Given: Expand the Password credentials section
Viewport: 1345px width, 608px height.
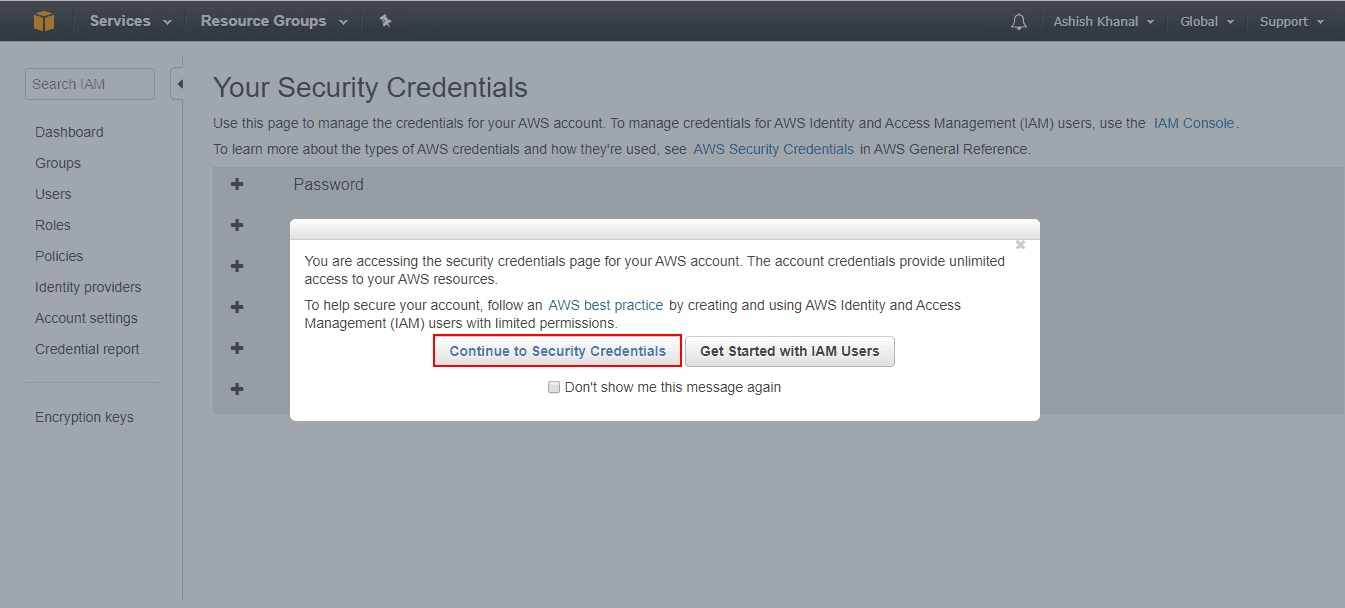Looking at the screenshot, I should coord(237,184).
